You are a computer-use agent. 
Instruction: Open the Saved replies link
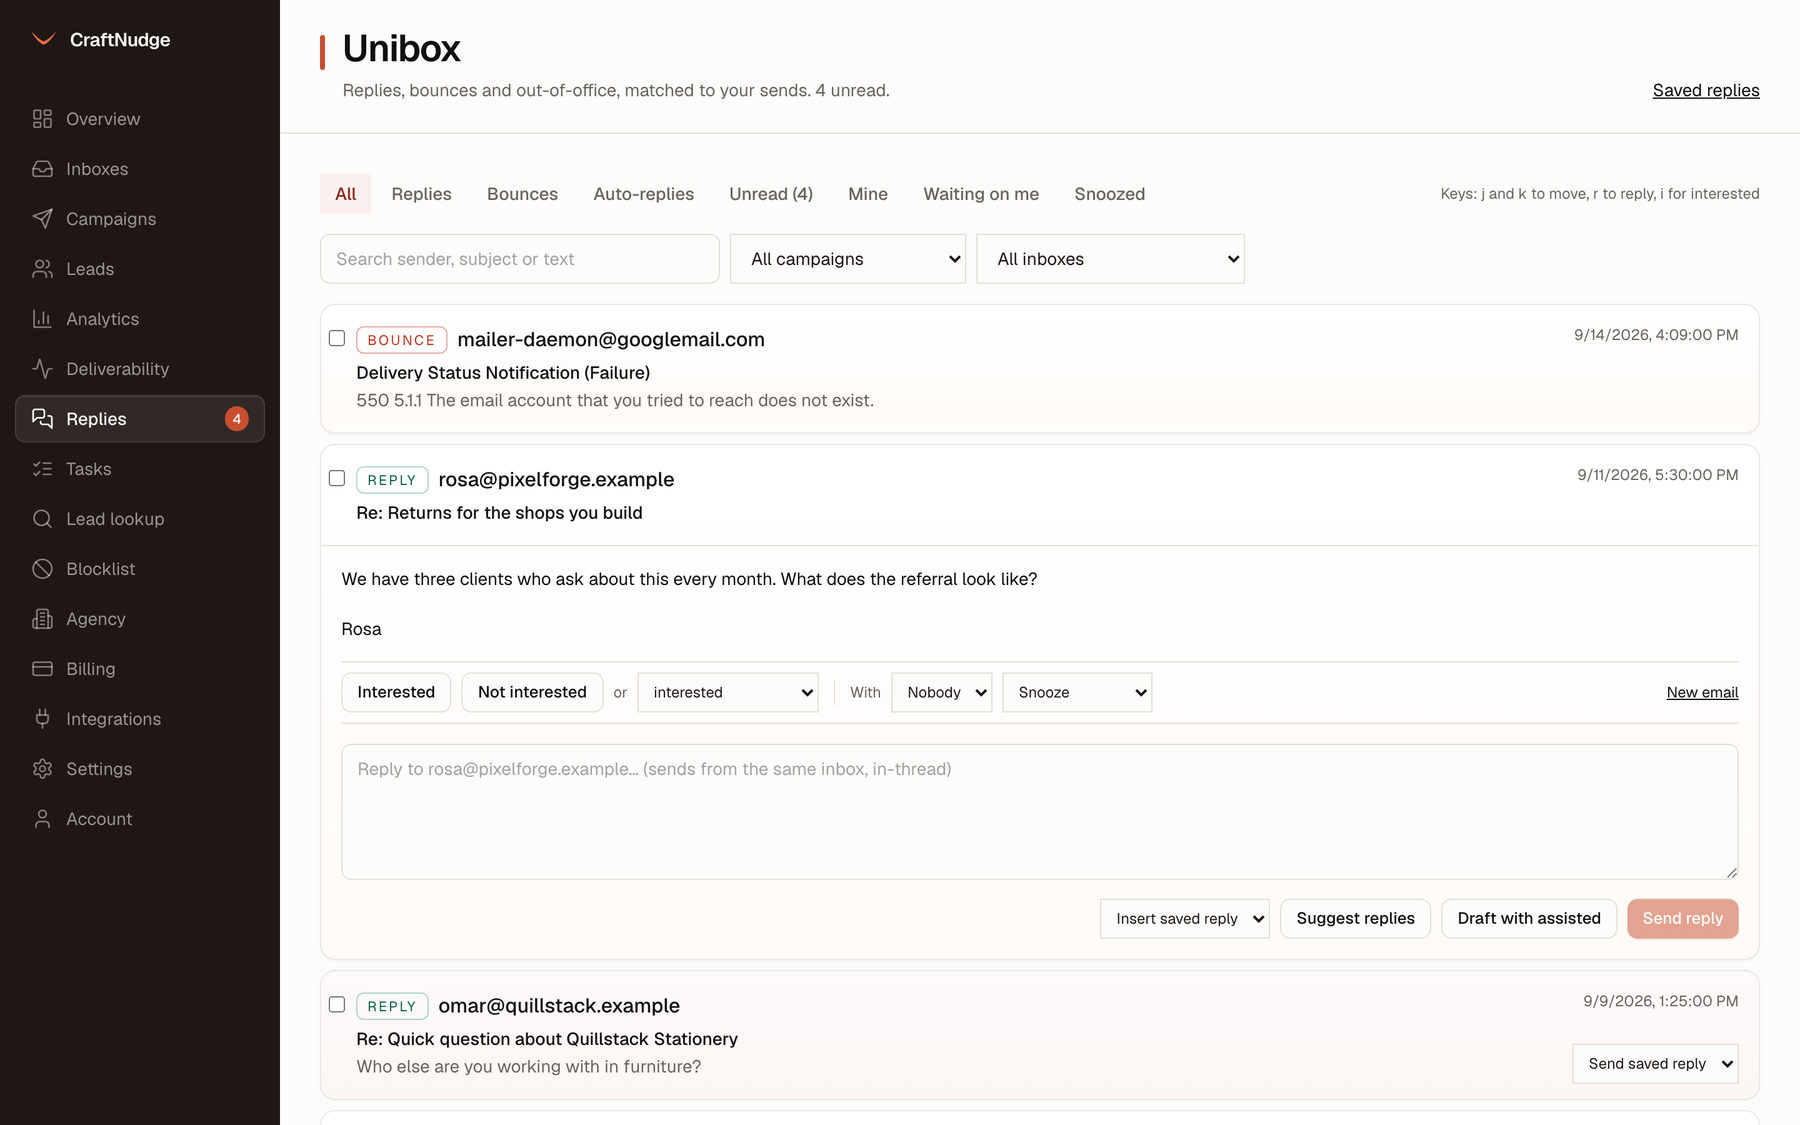[x=1706, y=90]
